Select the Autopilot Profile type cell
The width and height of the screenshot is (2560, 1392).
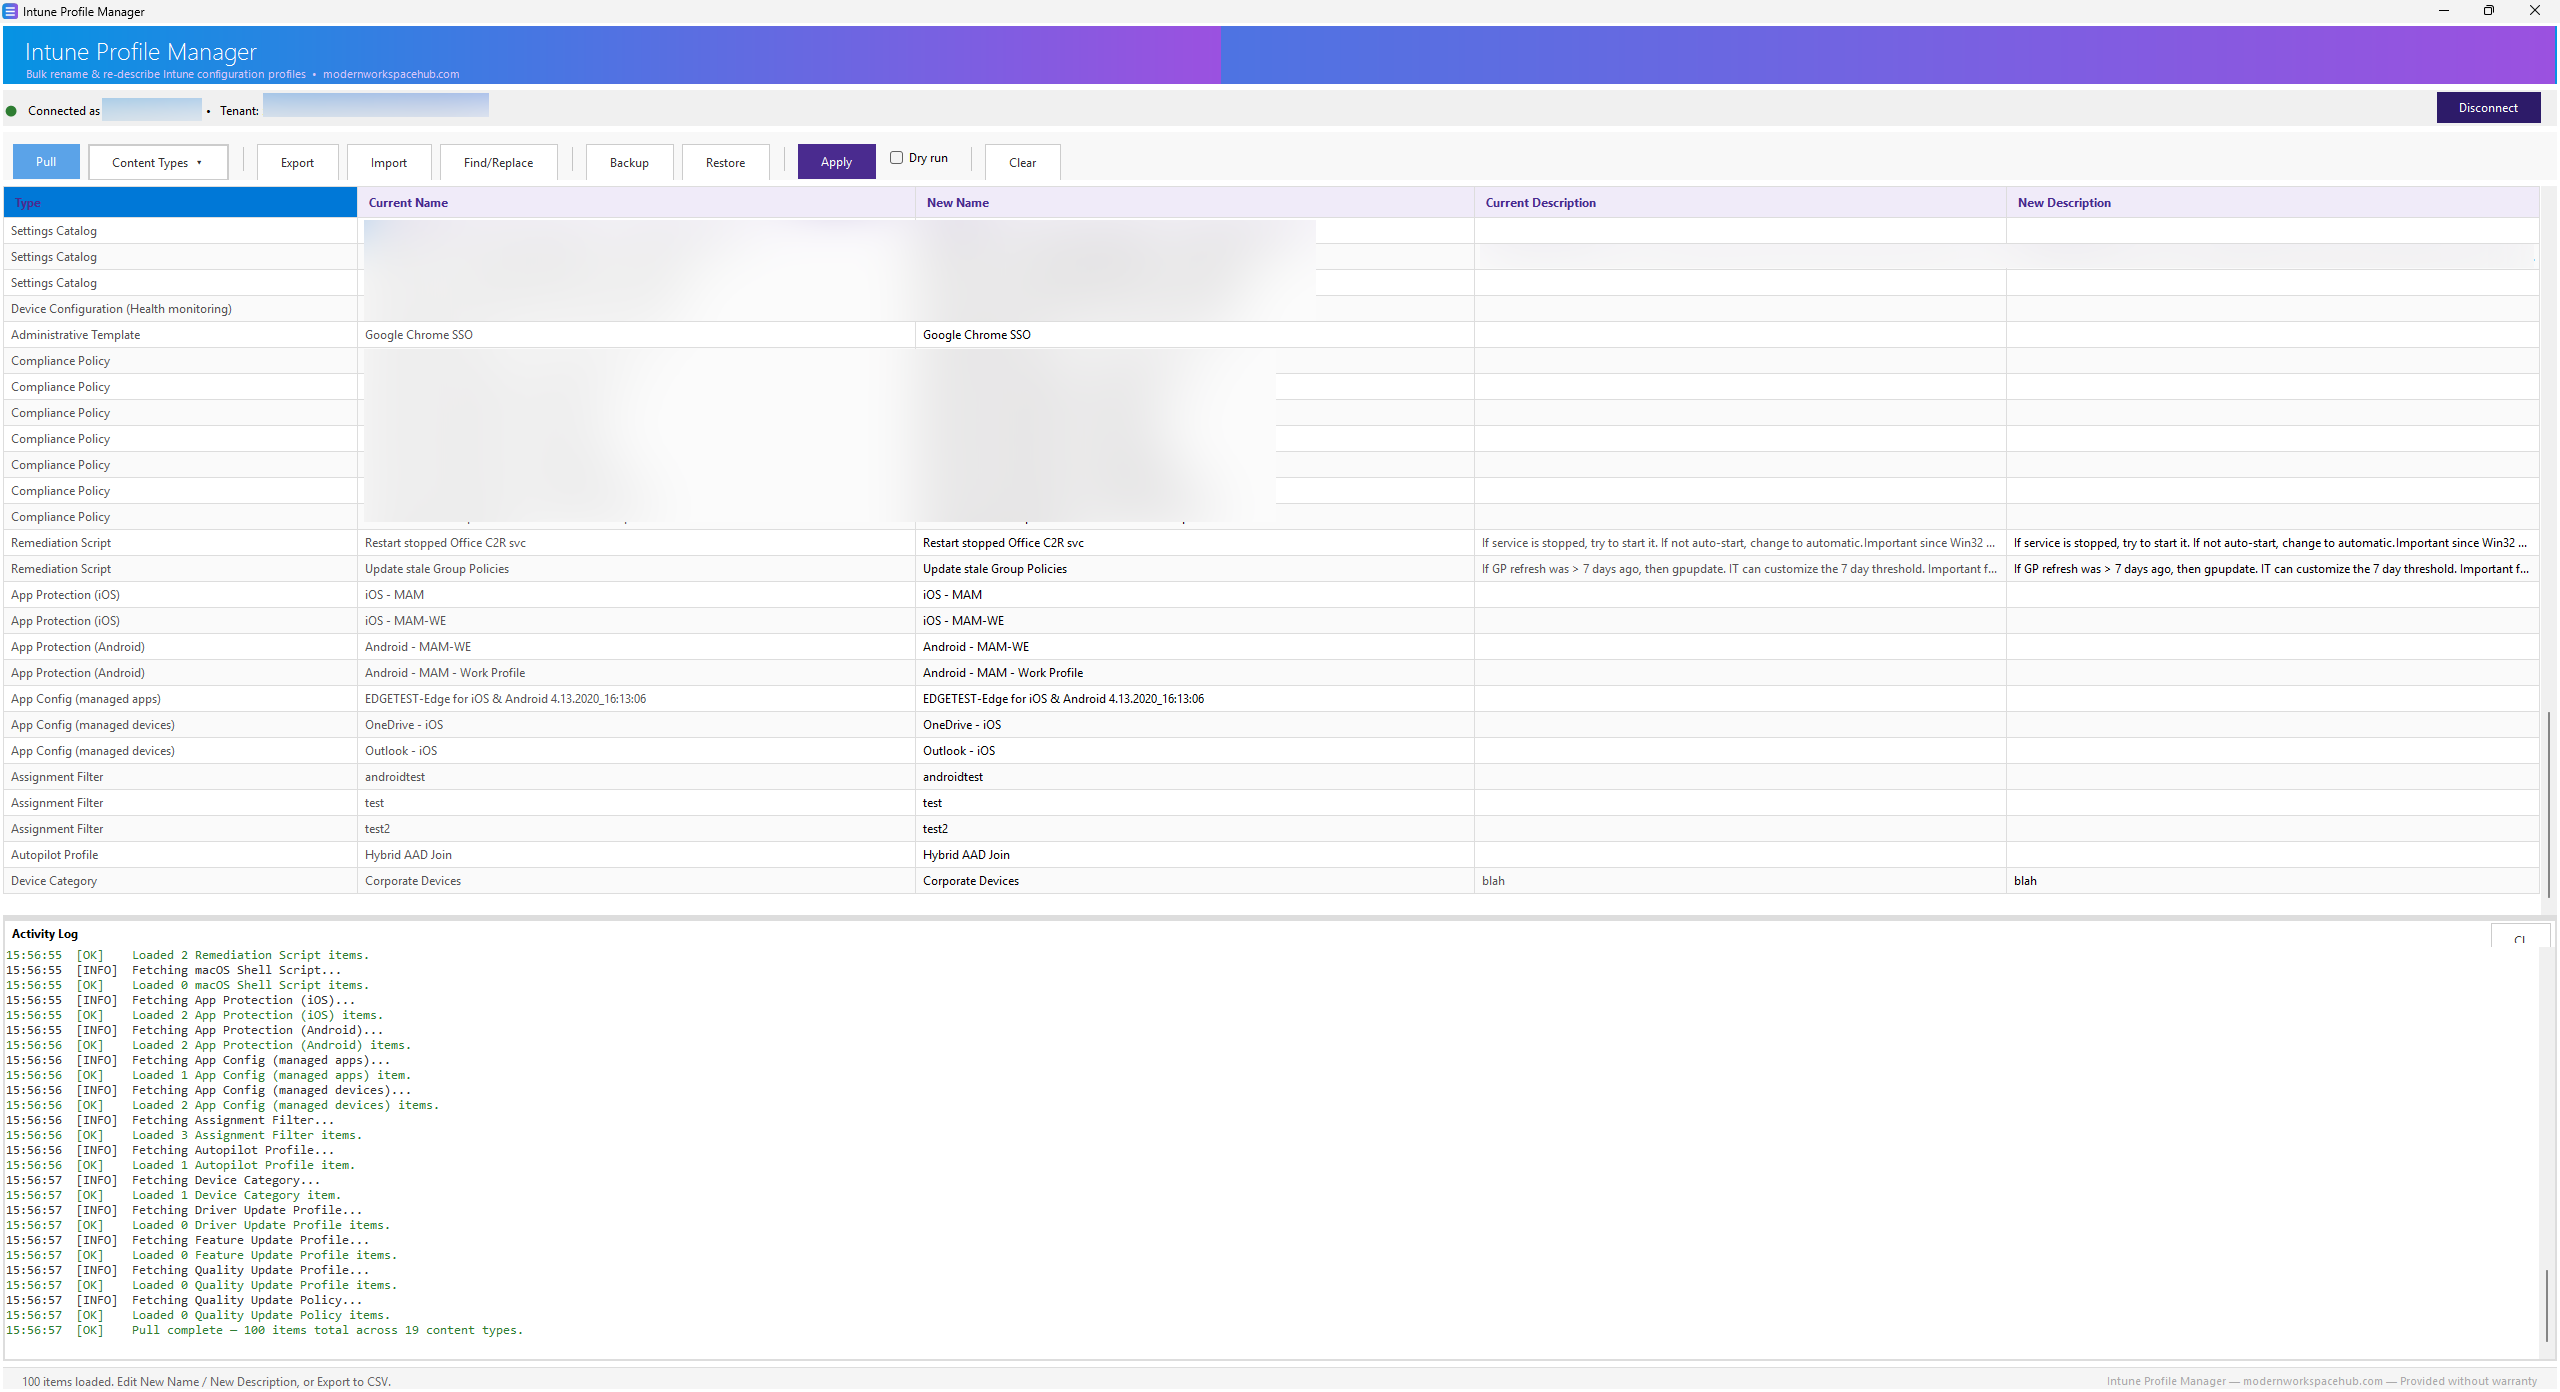pyautogui.click(x=180, y=855)
